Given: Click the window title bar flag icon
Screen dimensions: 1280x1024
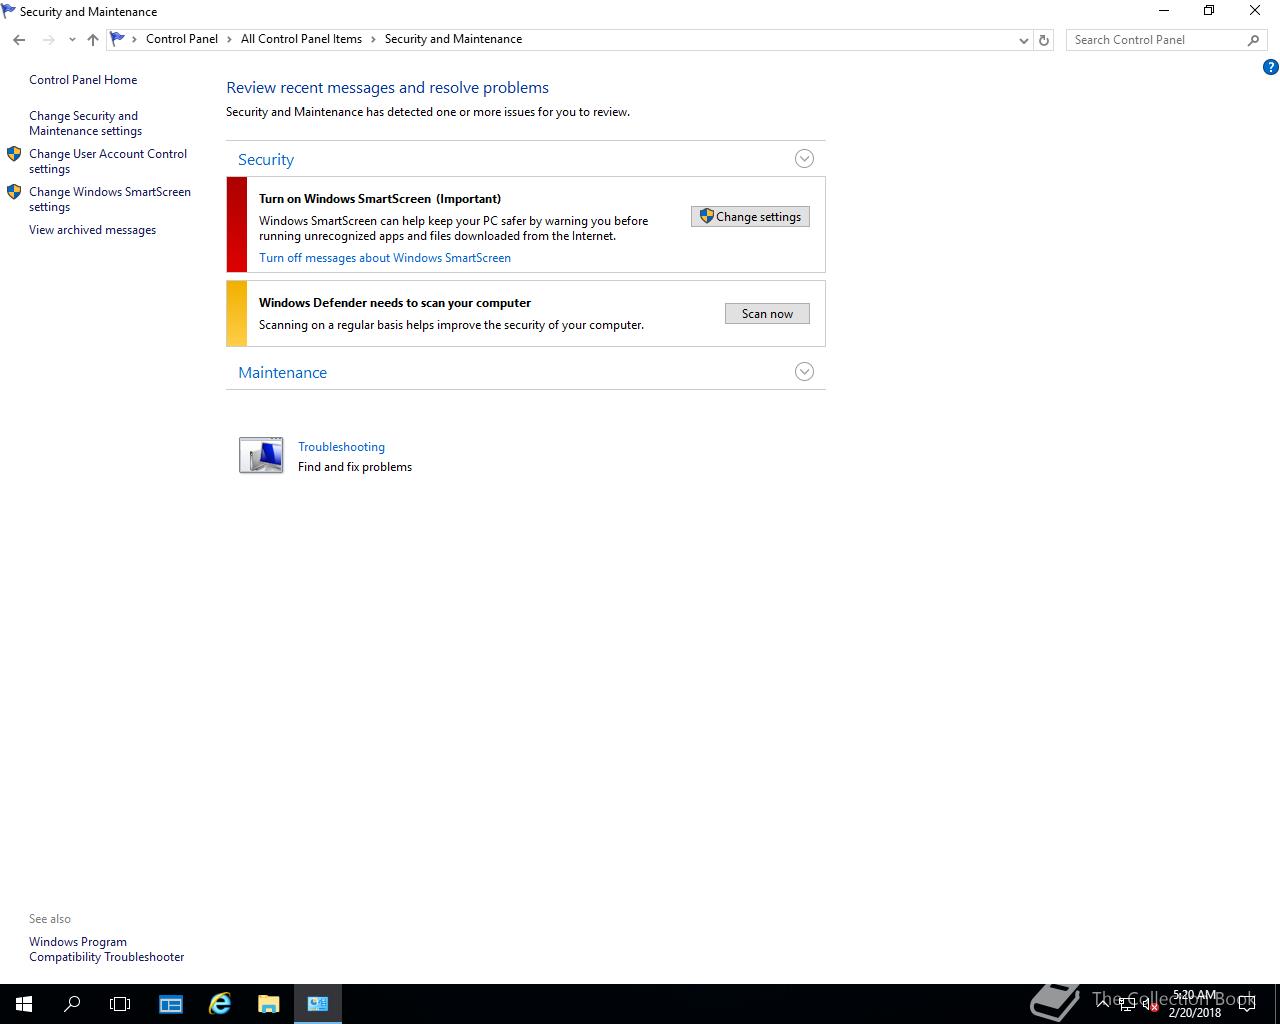Looking at the screenshot, I should click(9, 11).
